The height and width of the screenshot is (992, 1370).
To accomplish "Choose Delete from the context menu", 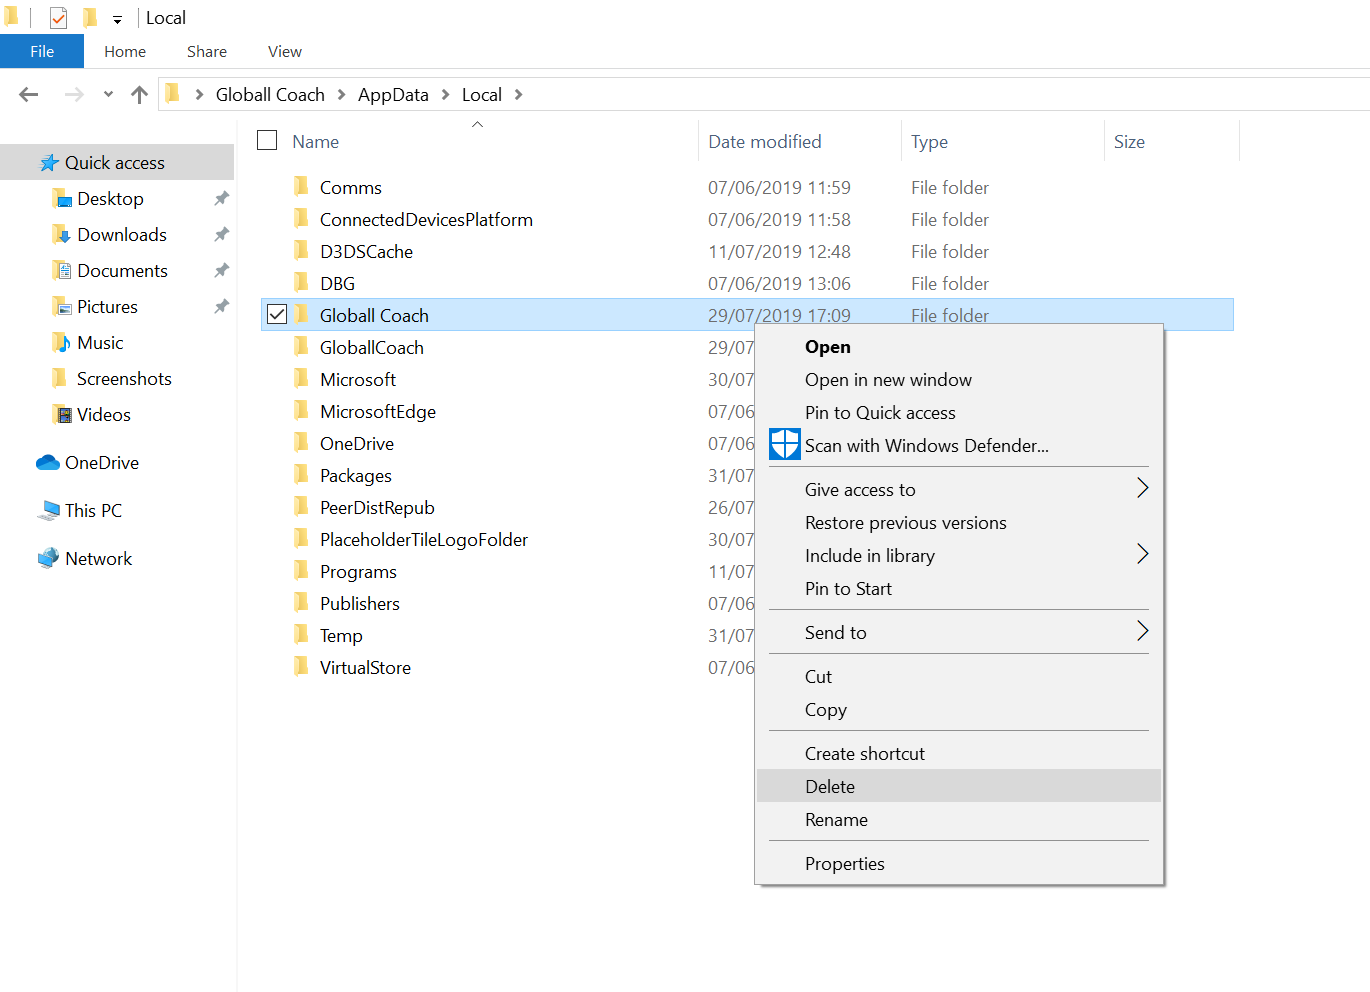I will coord(959,787).
